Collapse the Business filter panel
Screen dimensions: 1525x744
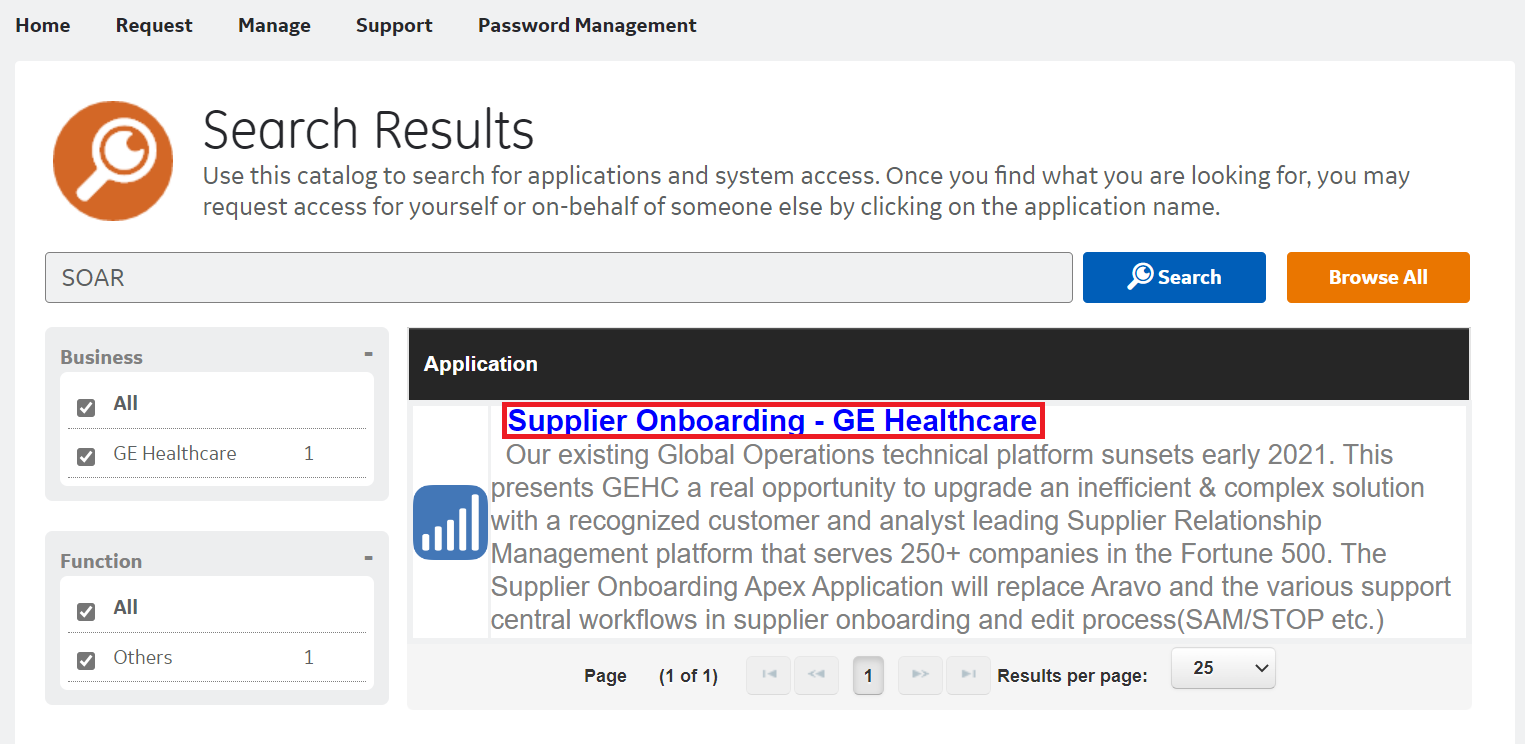click(x=368, y=354)
